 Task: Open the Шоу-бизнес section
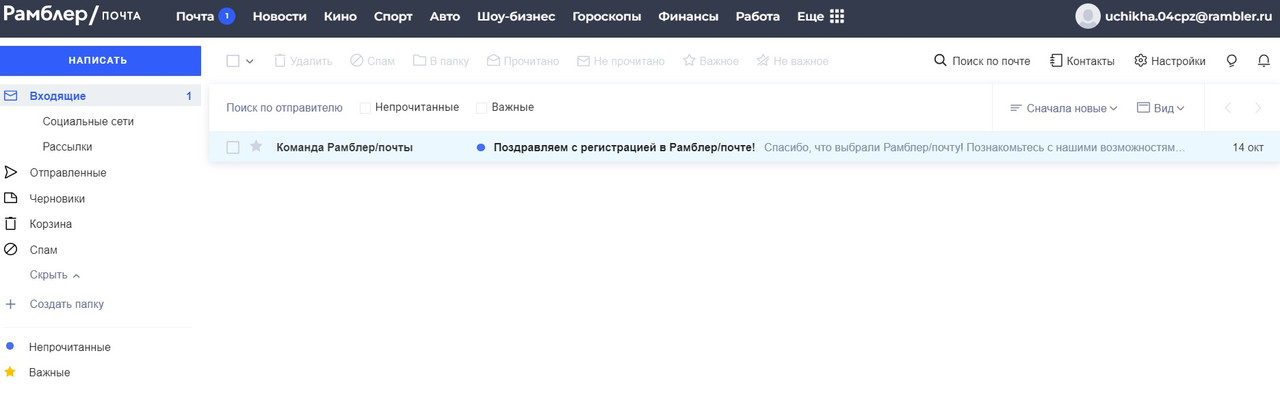(516, 17)
